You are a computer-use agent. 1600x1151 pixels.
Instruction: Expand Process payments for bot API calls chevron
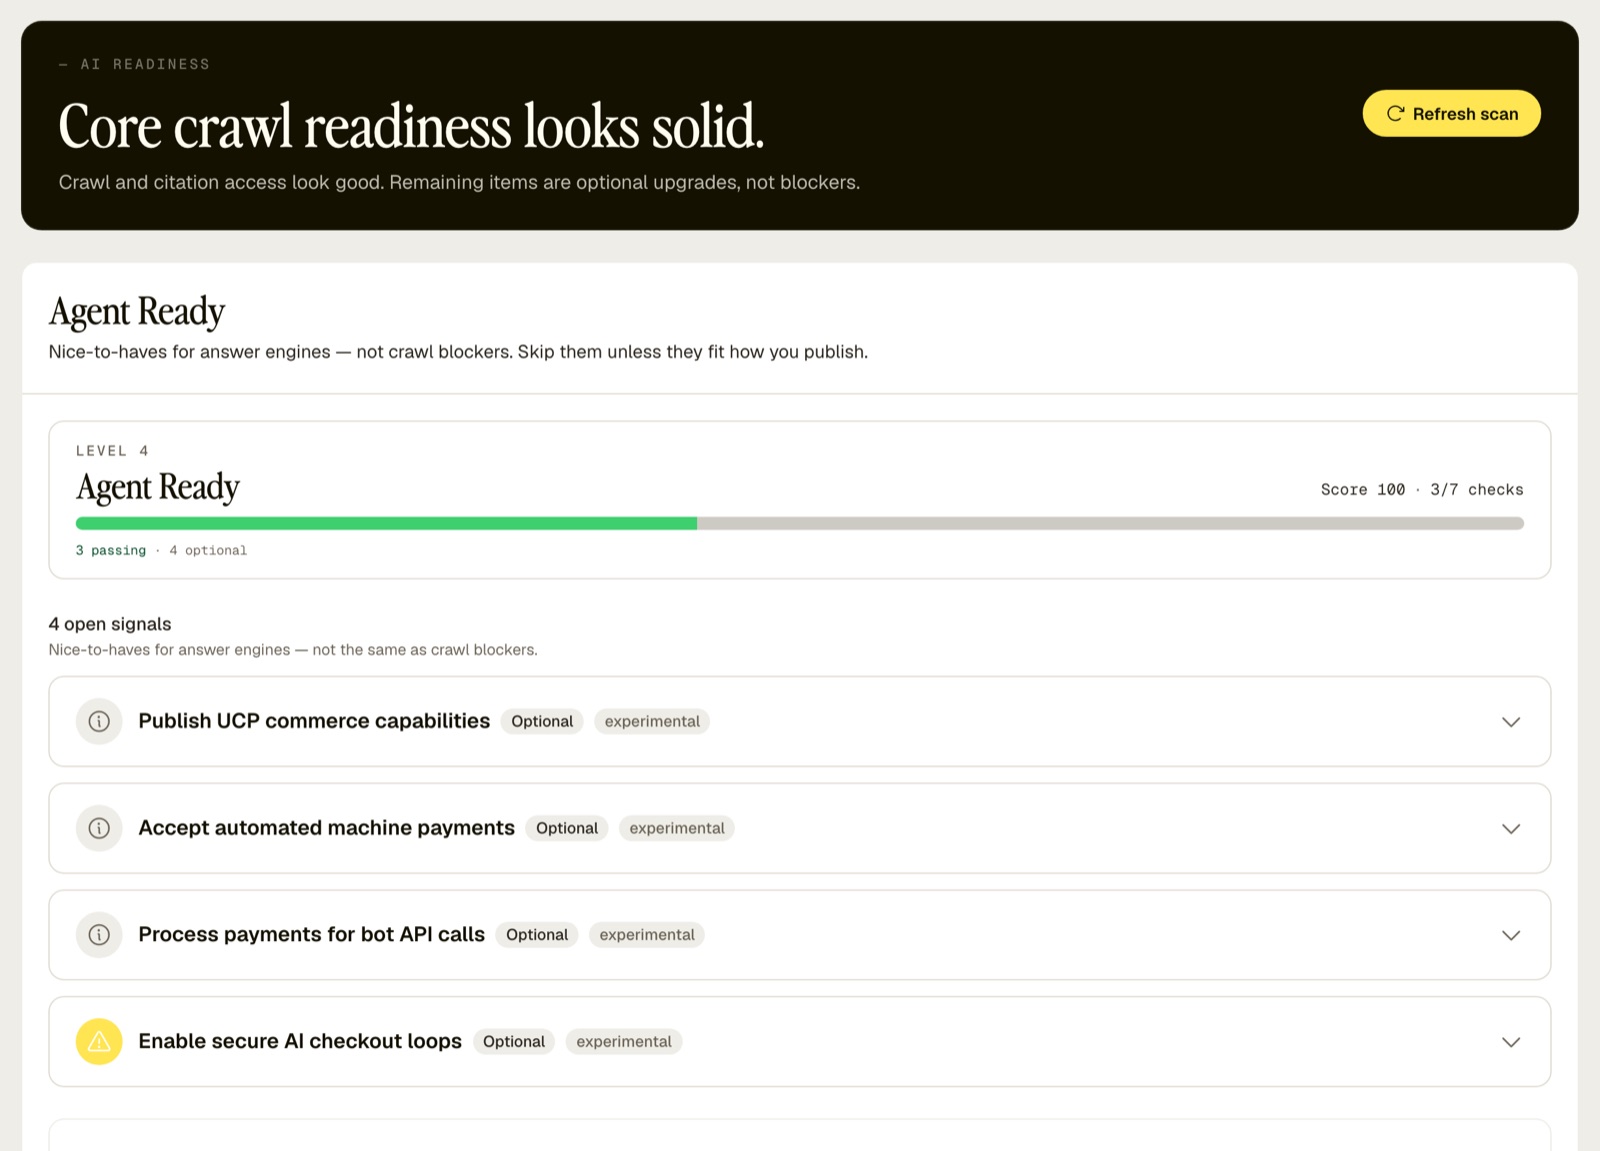(1511, 935)
